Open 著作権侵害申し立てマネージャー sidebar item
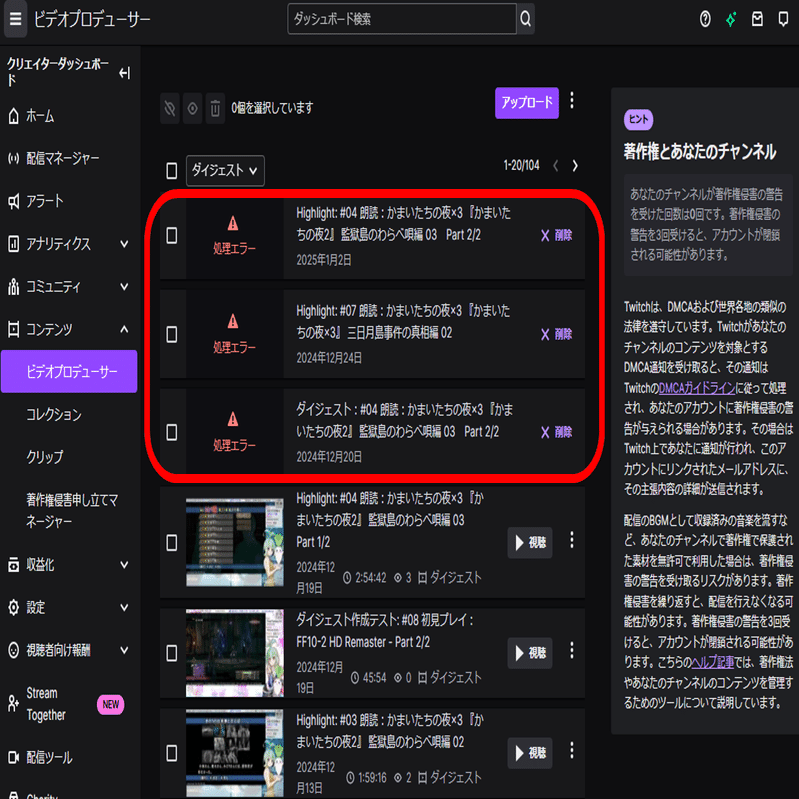This screenshot has height=799, width=799. (x=72, y=511)
